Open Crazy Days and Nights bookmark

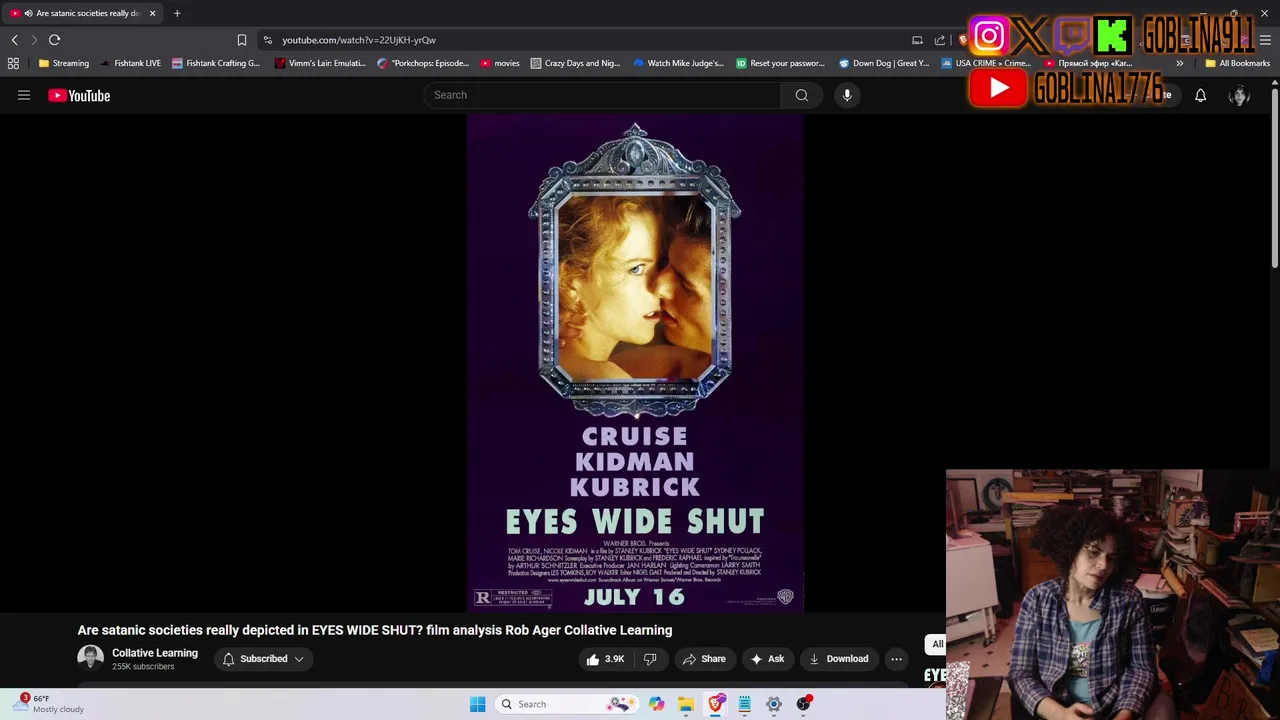coord(575,63)
